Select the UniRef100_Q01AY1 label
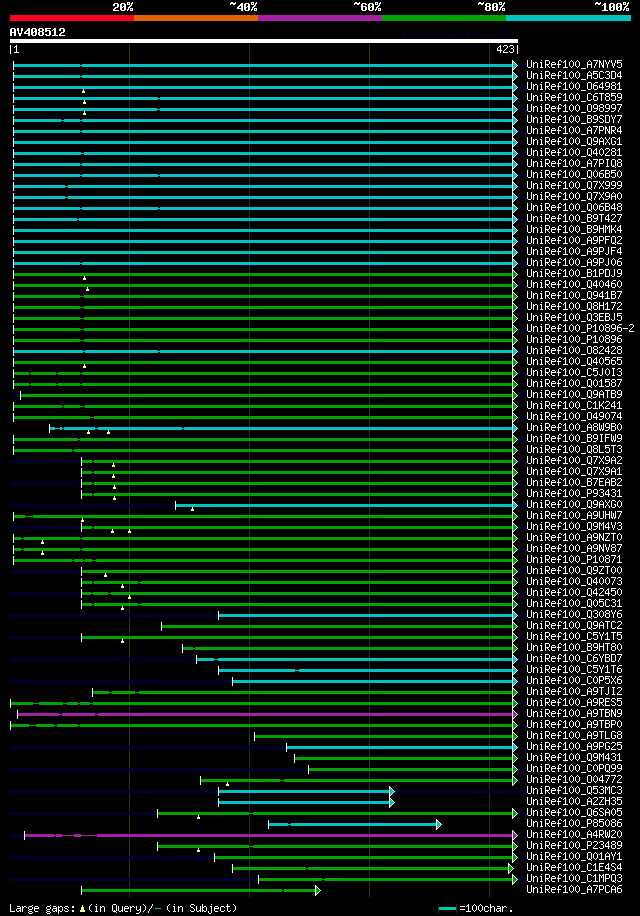The height and width of the screenshot is (916, 640). point(574,856)
